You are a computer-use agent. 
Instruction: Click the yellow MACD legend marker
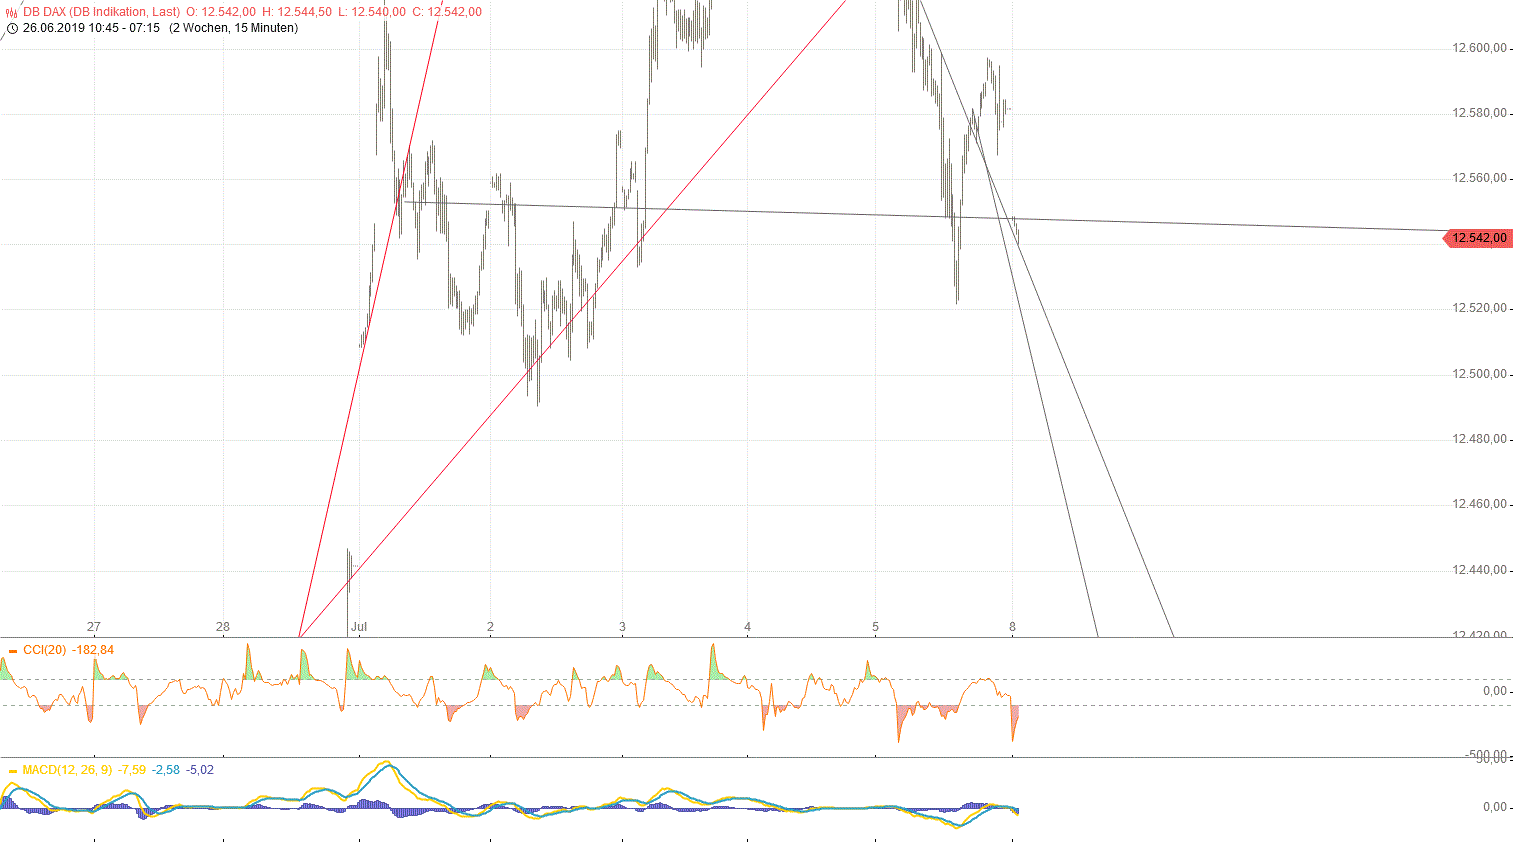pyautogui.click(x=13, y=771)
